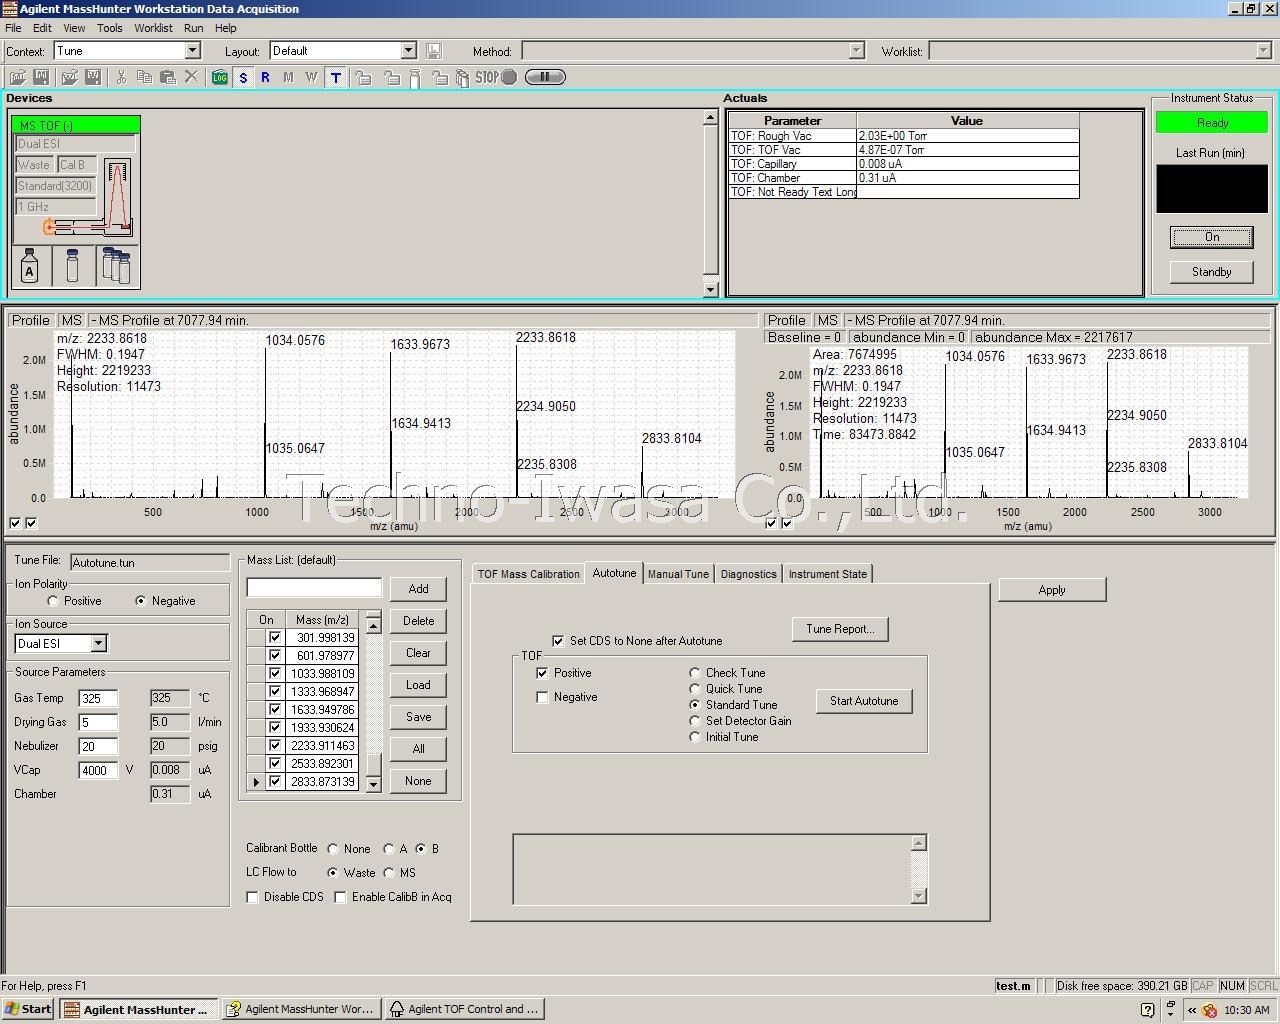The width and height of the screenshot is (1280, 1024).
Task: Click the Start Autotune button
Action: pyautogui.click(x=864, y=701)
